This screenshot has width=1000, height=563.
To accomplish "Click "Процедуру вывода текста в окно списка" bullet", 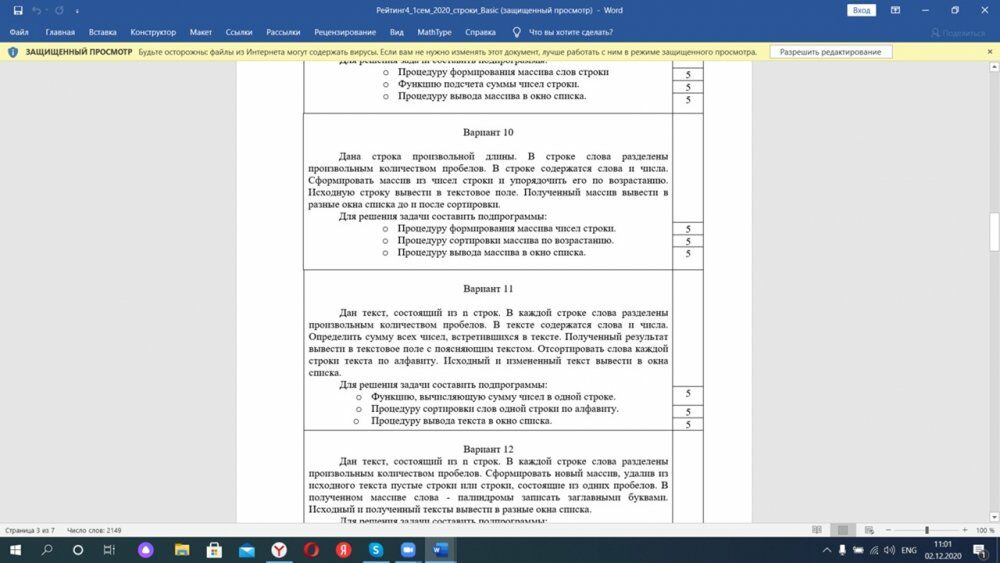I will coord(461,421).
